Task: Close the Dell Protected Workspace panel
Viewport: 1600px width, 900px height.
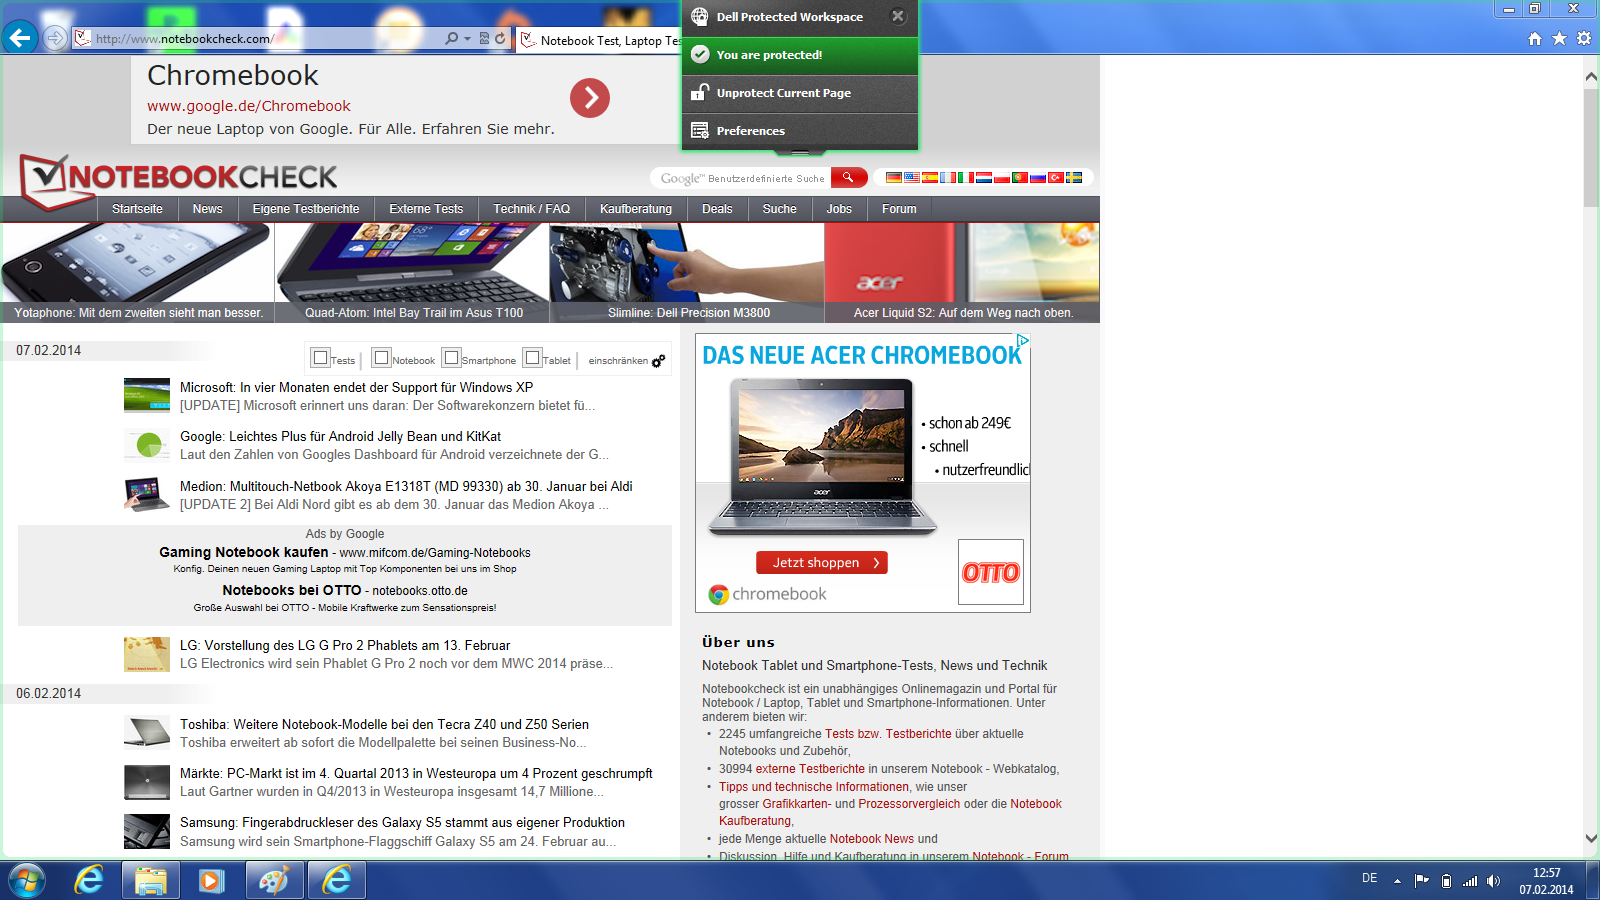Action: 898,16
